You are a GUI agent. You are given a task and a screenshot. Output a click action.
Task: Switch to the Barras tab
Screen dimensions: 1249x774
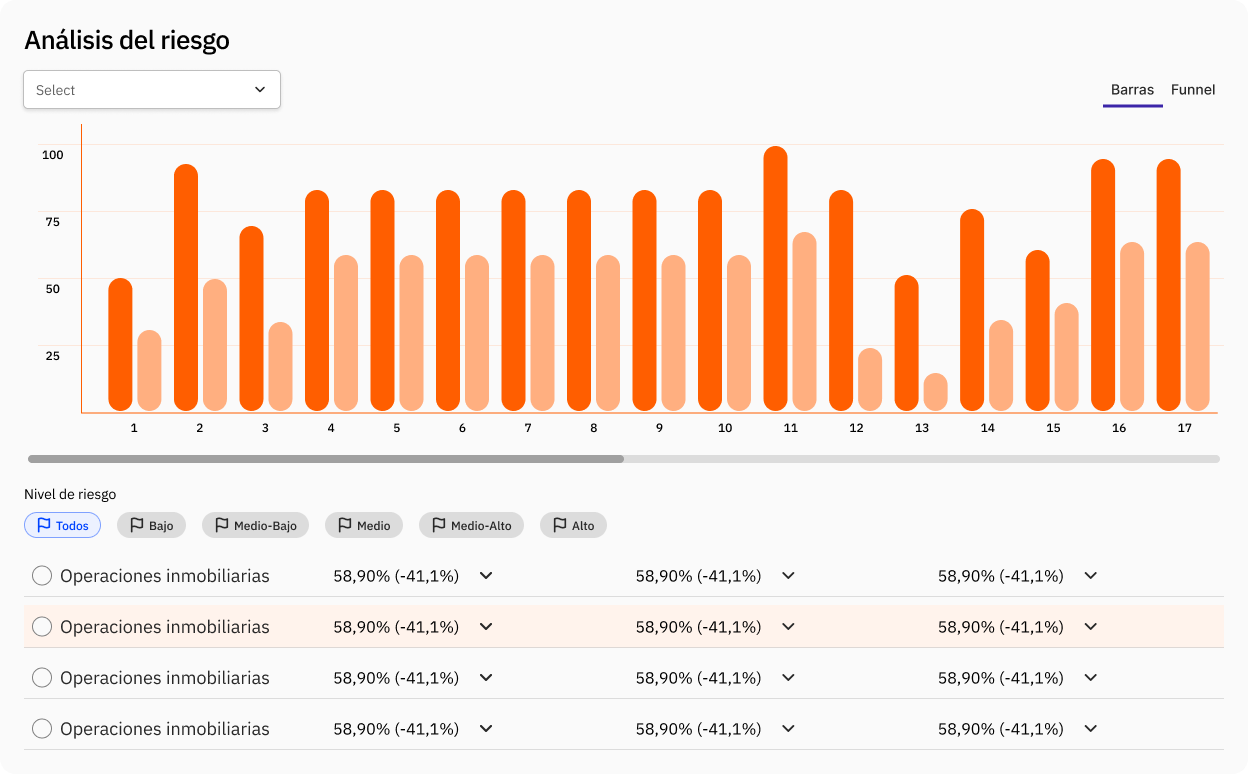[x=1132, y=90]
